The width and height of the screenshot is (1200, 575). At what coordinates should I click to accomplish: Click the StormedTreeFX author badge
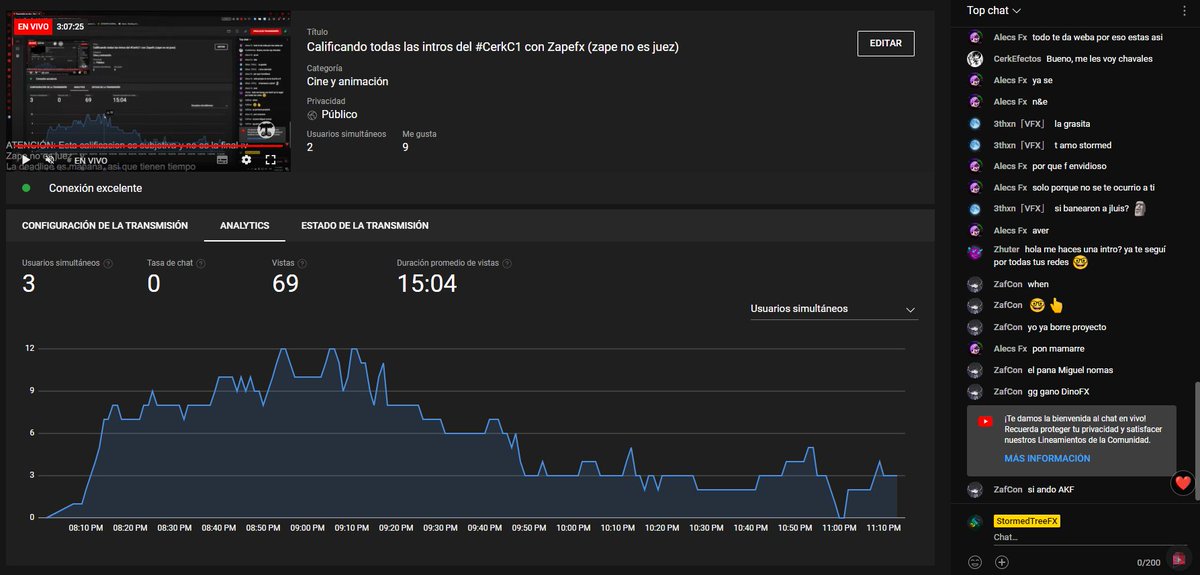click(1027, 522)
